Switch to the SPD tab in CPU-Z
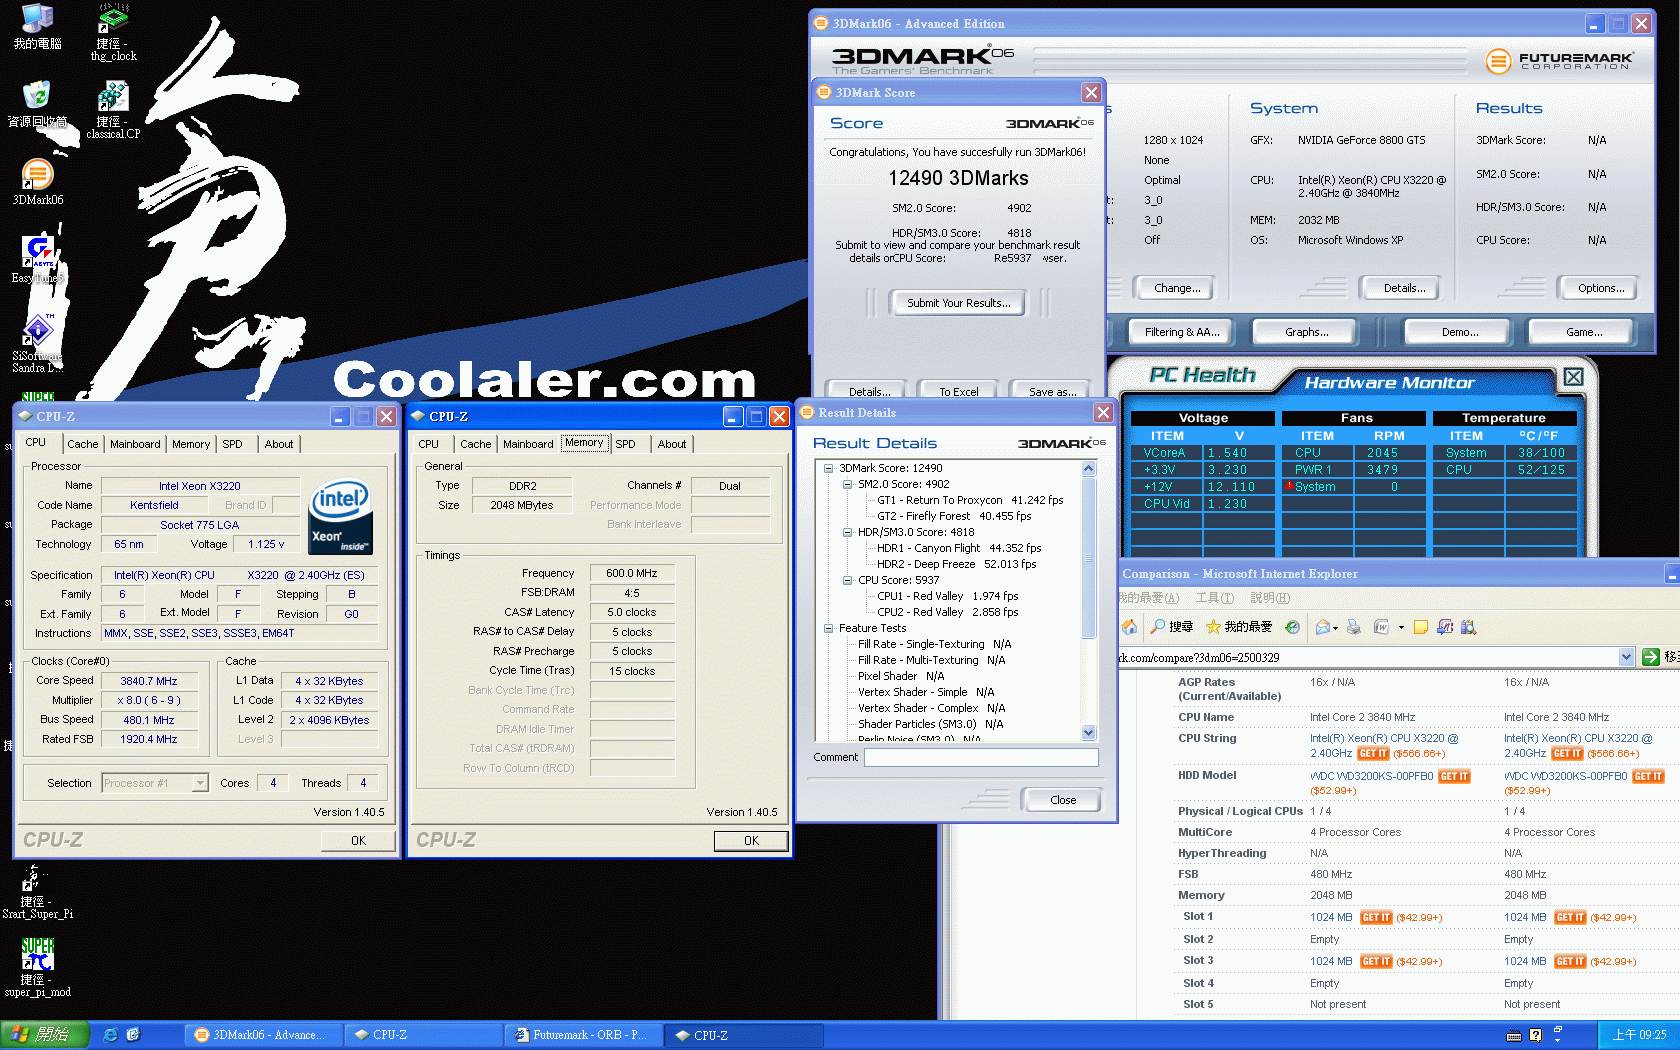 pyautogui.click(x=235, y=444)
